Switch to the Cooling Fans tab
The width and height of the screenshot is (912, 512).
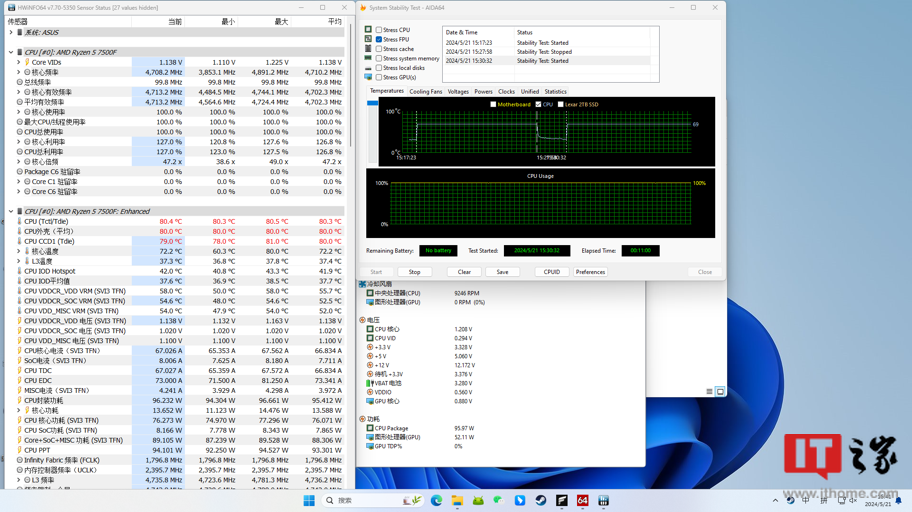pyautogui.click(x=425, y=92)
